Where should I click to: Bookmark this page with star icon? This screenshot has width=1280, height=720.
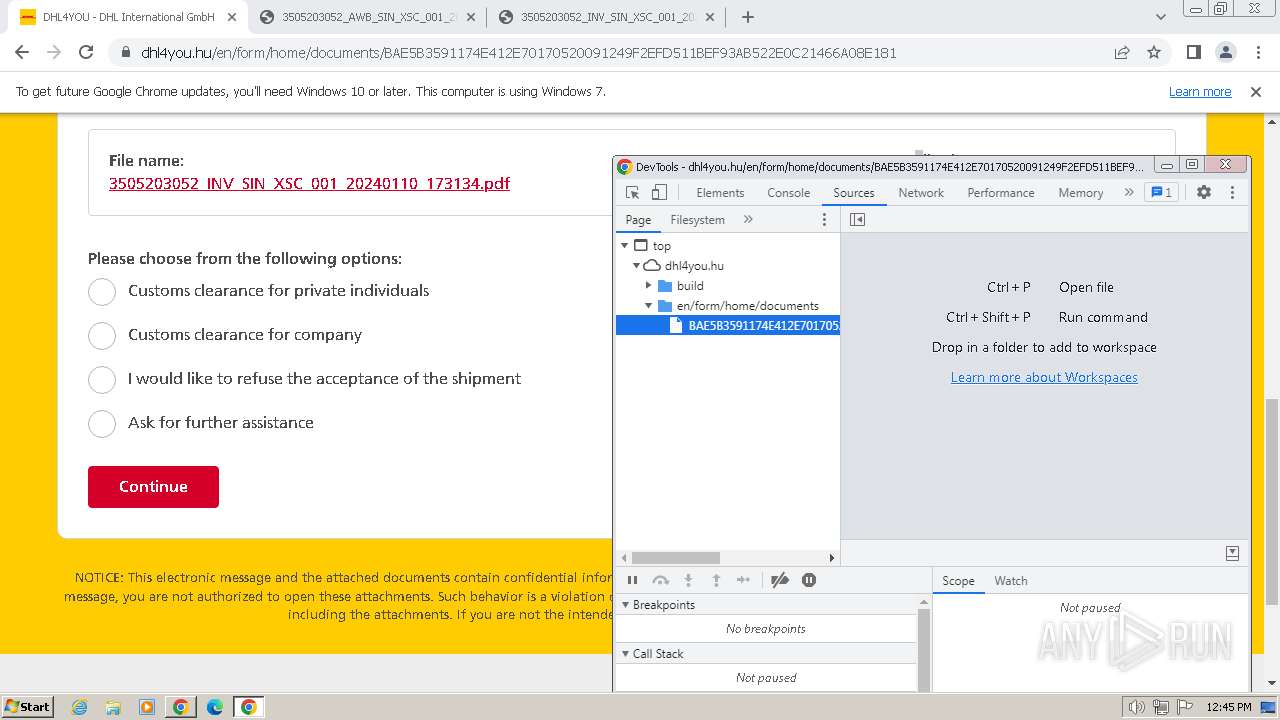click(1154, 52)
